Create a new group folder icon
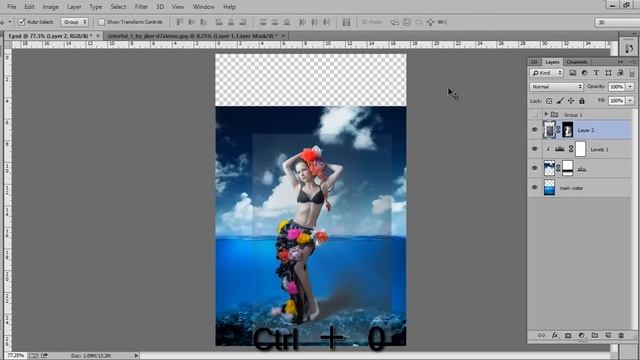The width and height of the screenshot is (640, 360). (595, 335)
